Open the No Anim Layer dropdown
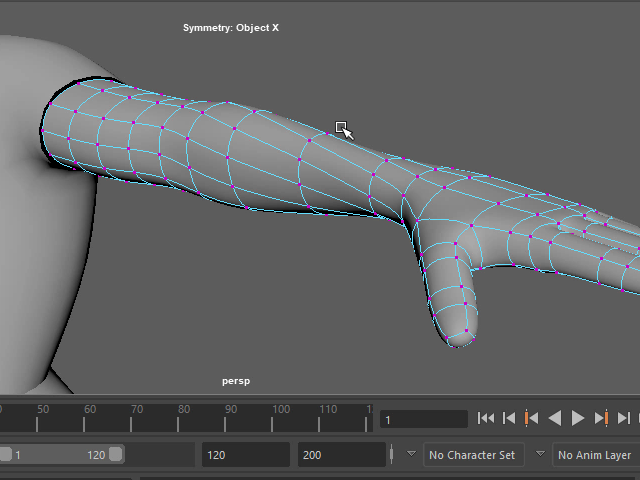 pyautogui.click(x=596, y=455)
